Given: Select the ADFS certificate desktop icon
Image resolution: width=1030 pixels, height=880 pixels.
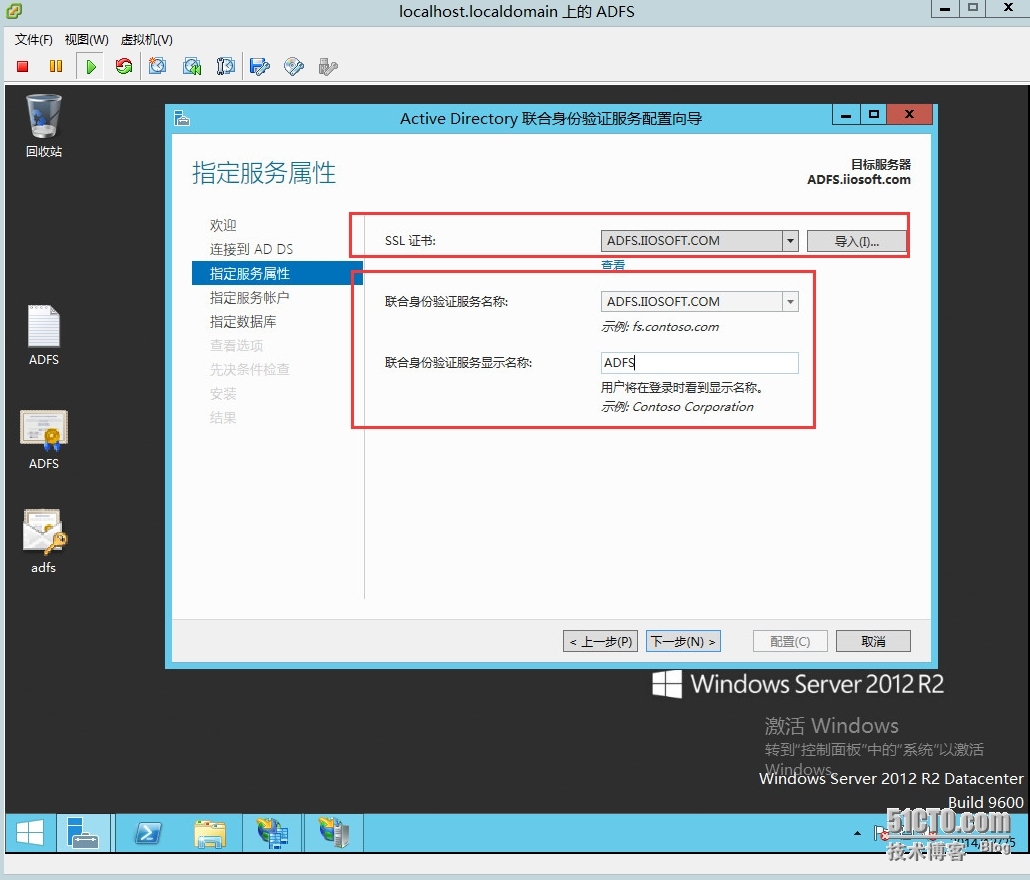Looking at the screenshot, I should tap(44, 440).
